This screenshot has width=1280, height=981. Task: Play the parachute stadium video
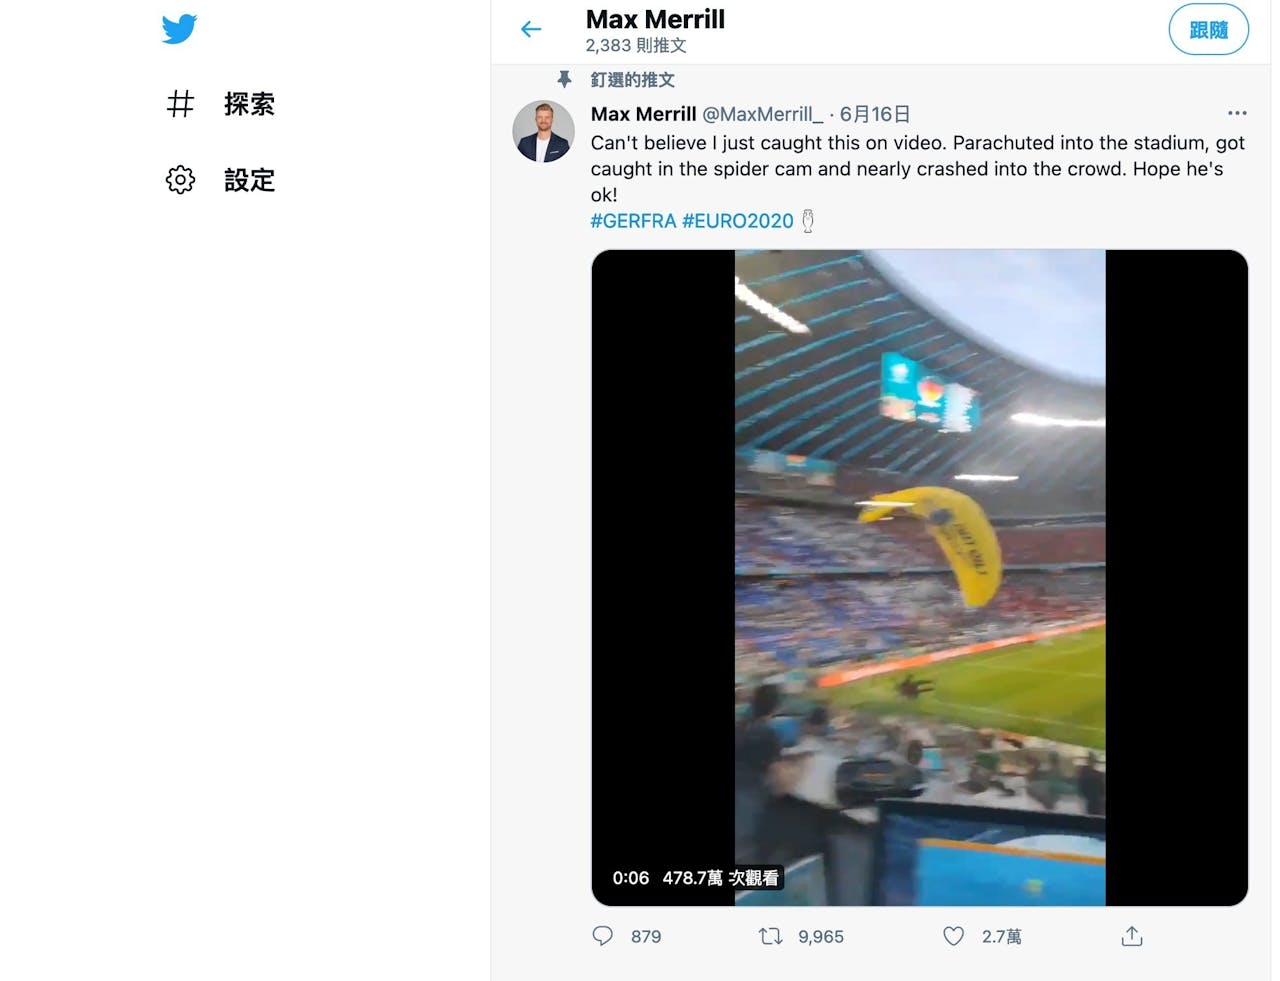[919, 577]
